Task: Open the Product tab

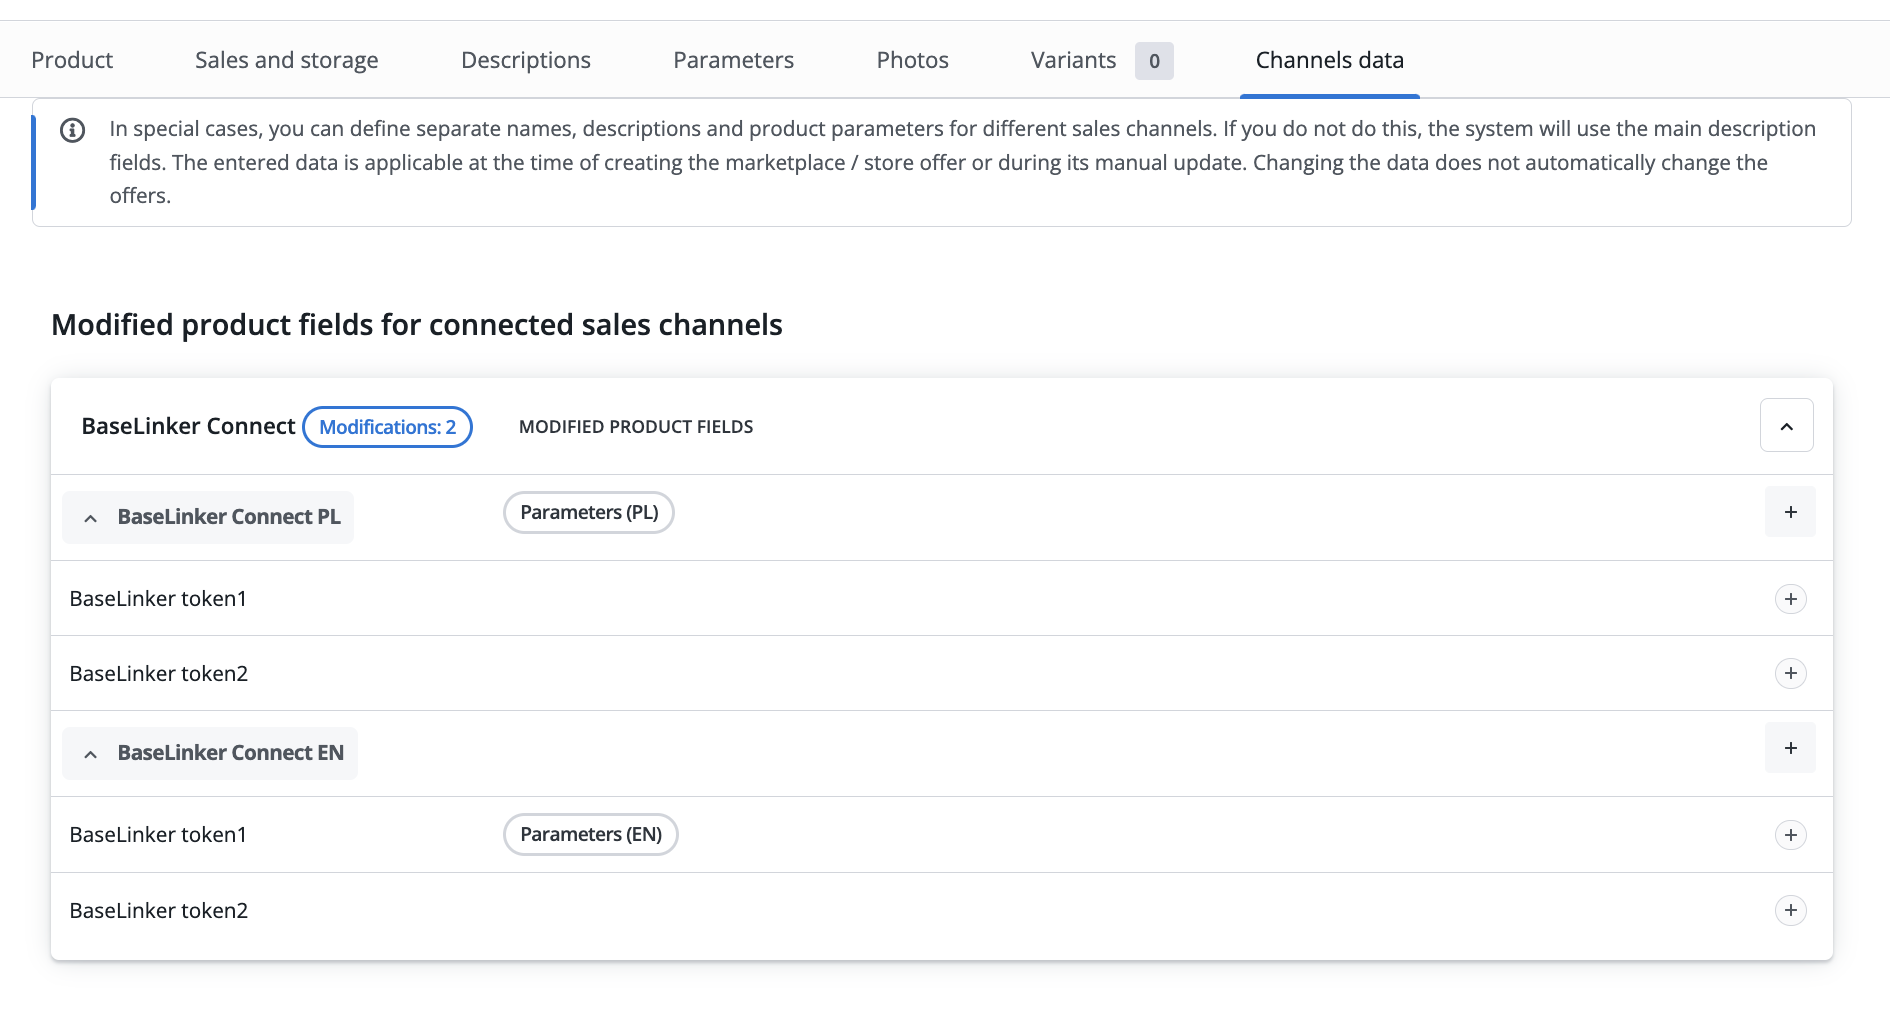Action: pyautogui.click(x=72, y=60)
